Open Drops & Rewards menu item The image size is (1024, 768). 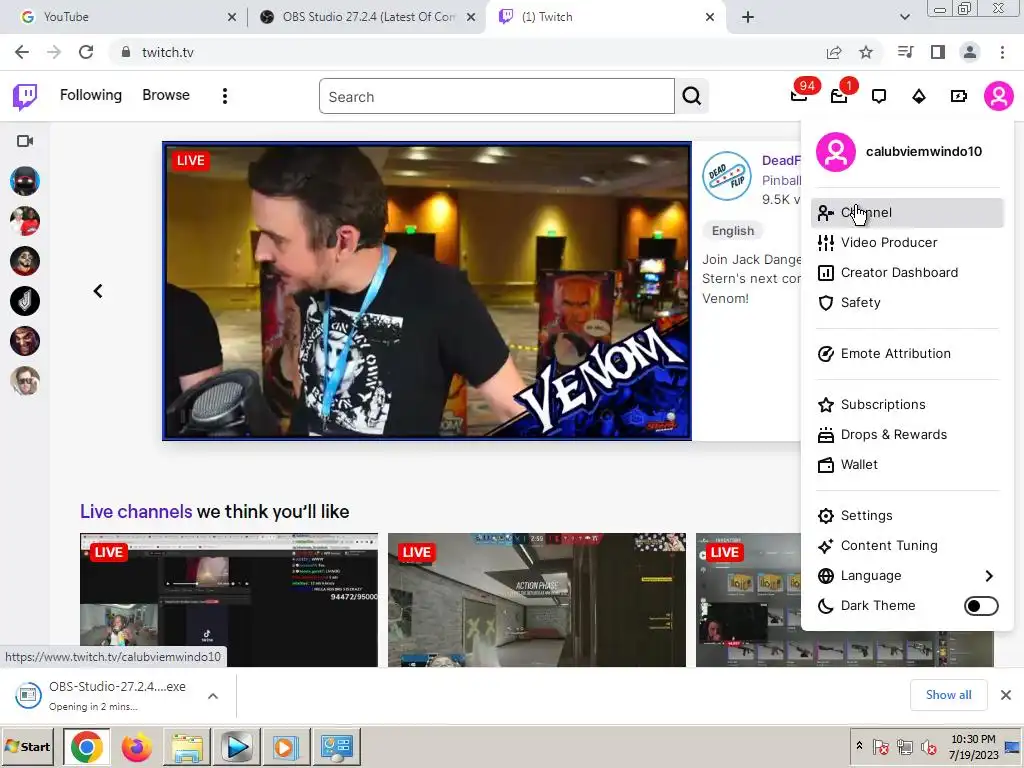pos(907,434)
